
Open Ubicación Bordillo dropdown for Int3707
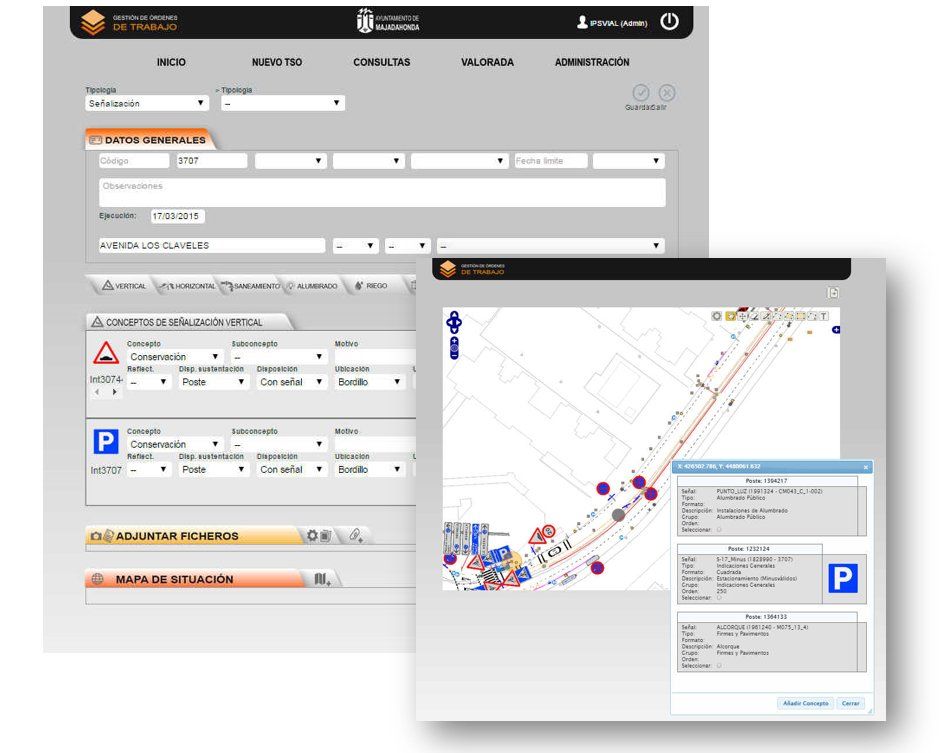[x=369, y=469]
